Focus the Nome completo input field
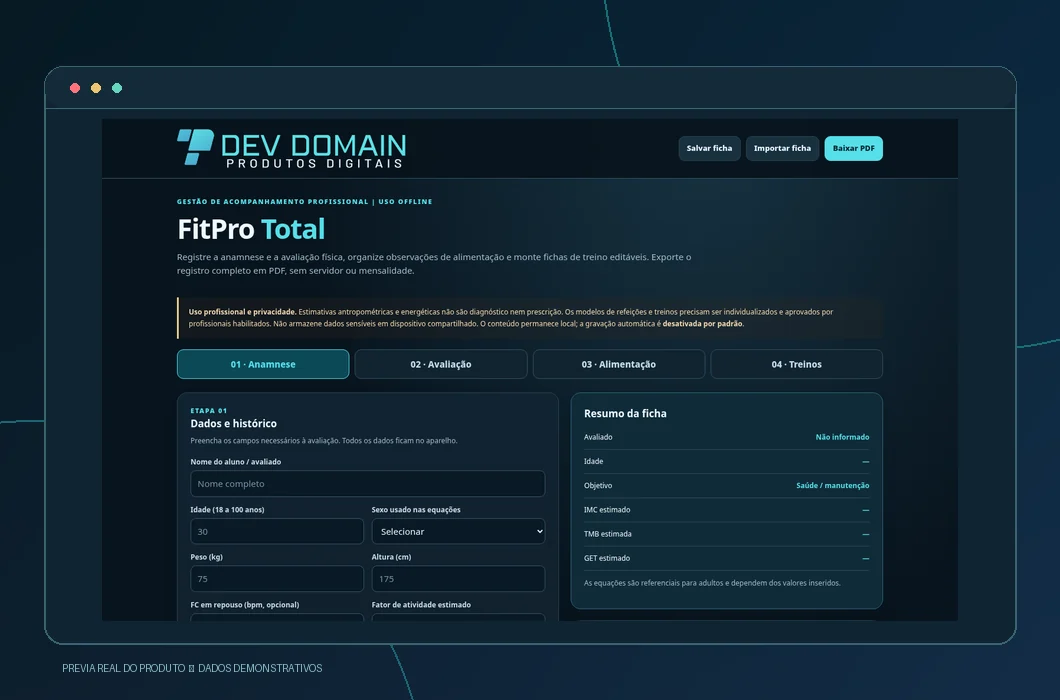Image resolution: width=1060 pixels, height=700 pixels. [x=368, y=484]
